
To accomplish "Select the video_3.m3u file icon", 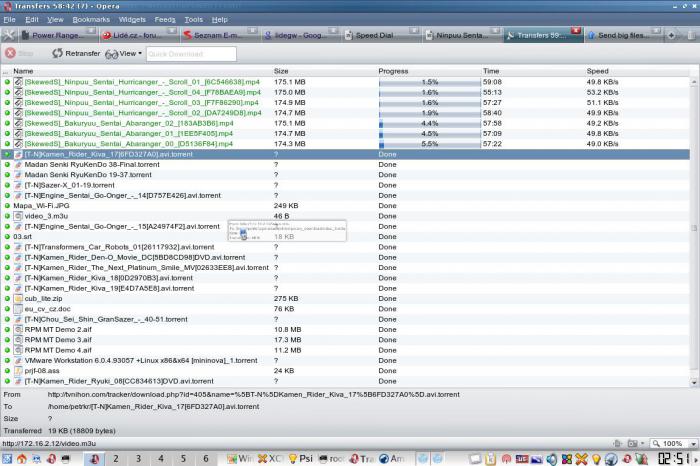I will (18, 216).
